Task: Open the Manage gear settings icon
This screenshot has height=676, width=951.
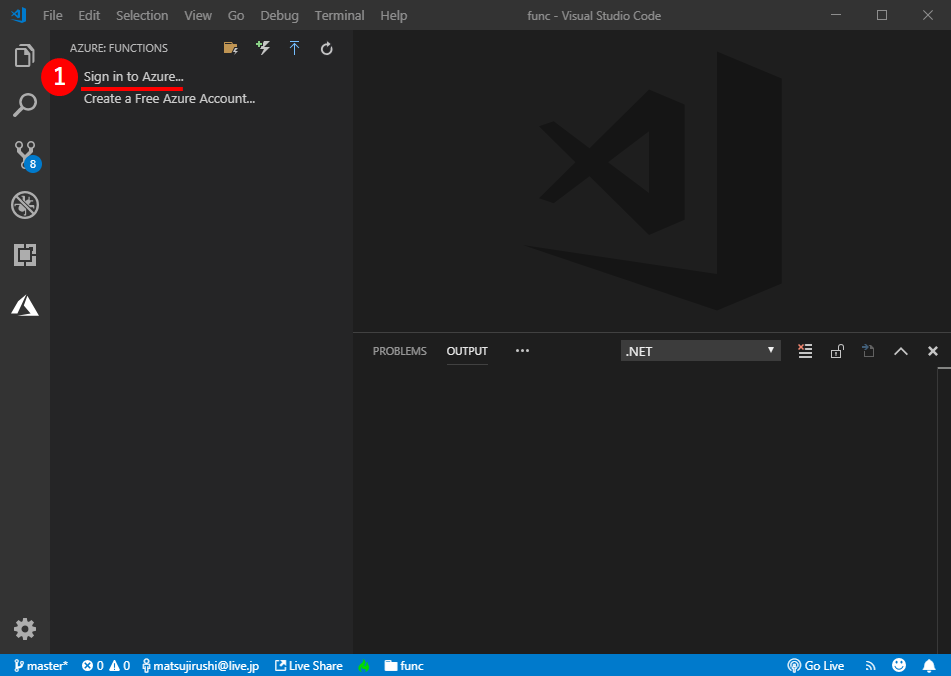Action: (x=25, y=629)
